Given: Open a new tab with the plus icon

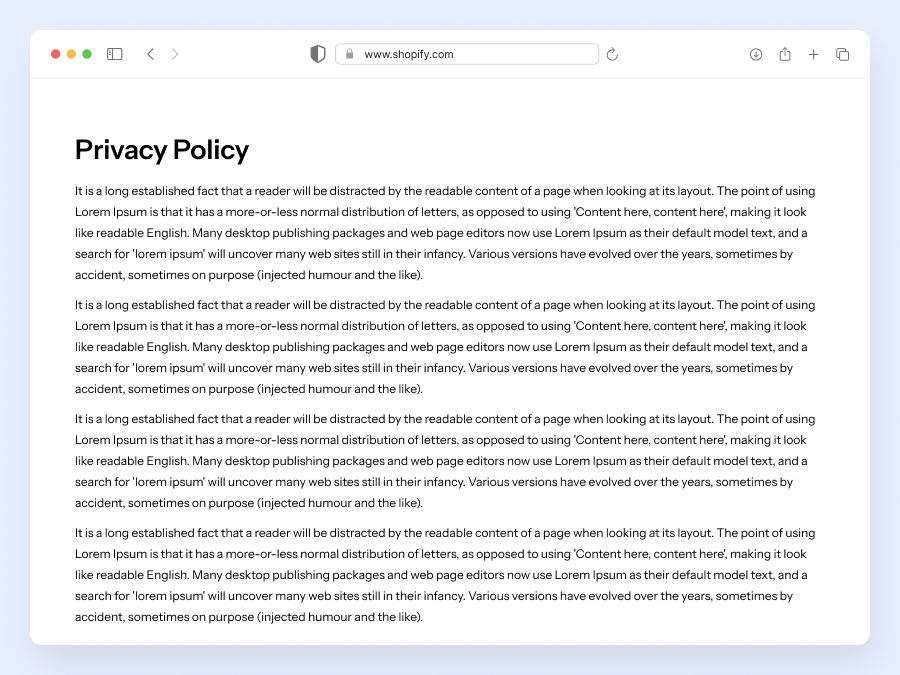Looking at the screenshot, I should 814,54.
